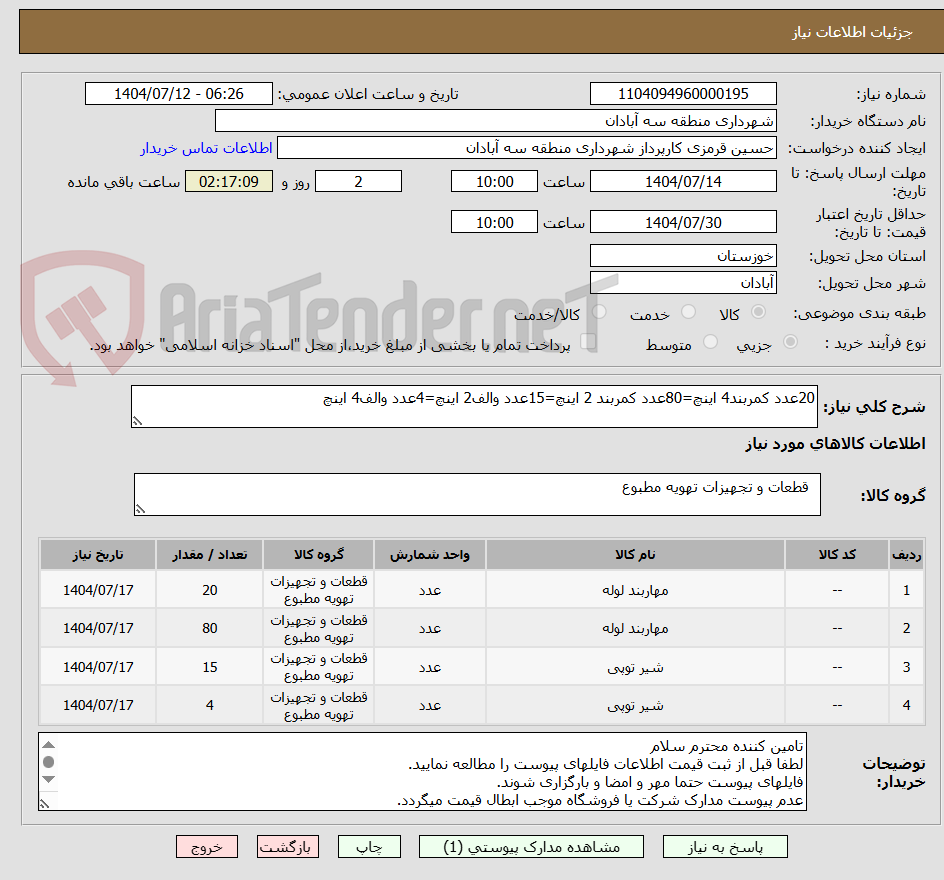Viewport: 944px width, 880px height.
Task: Select the خدمت radio button
Action: [x=689, y=310]
